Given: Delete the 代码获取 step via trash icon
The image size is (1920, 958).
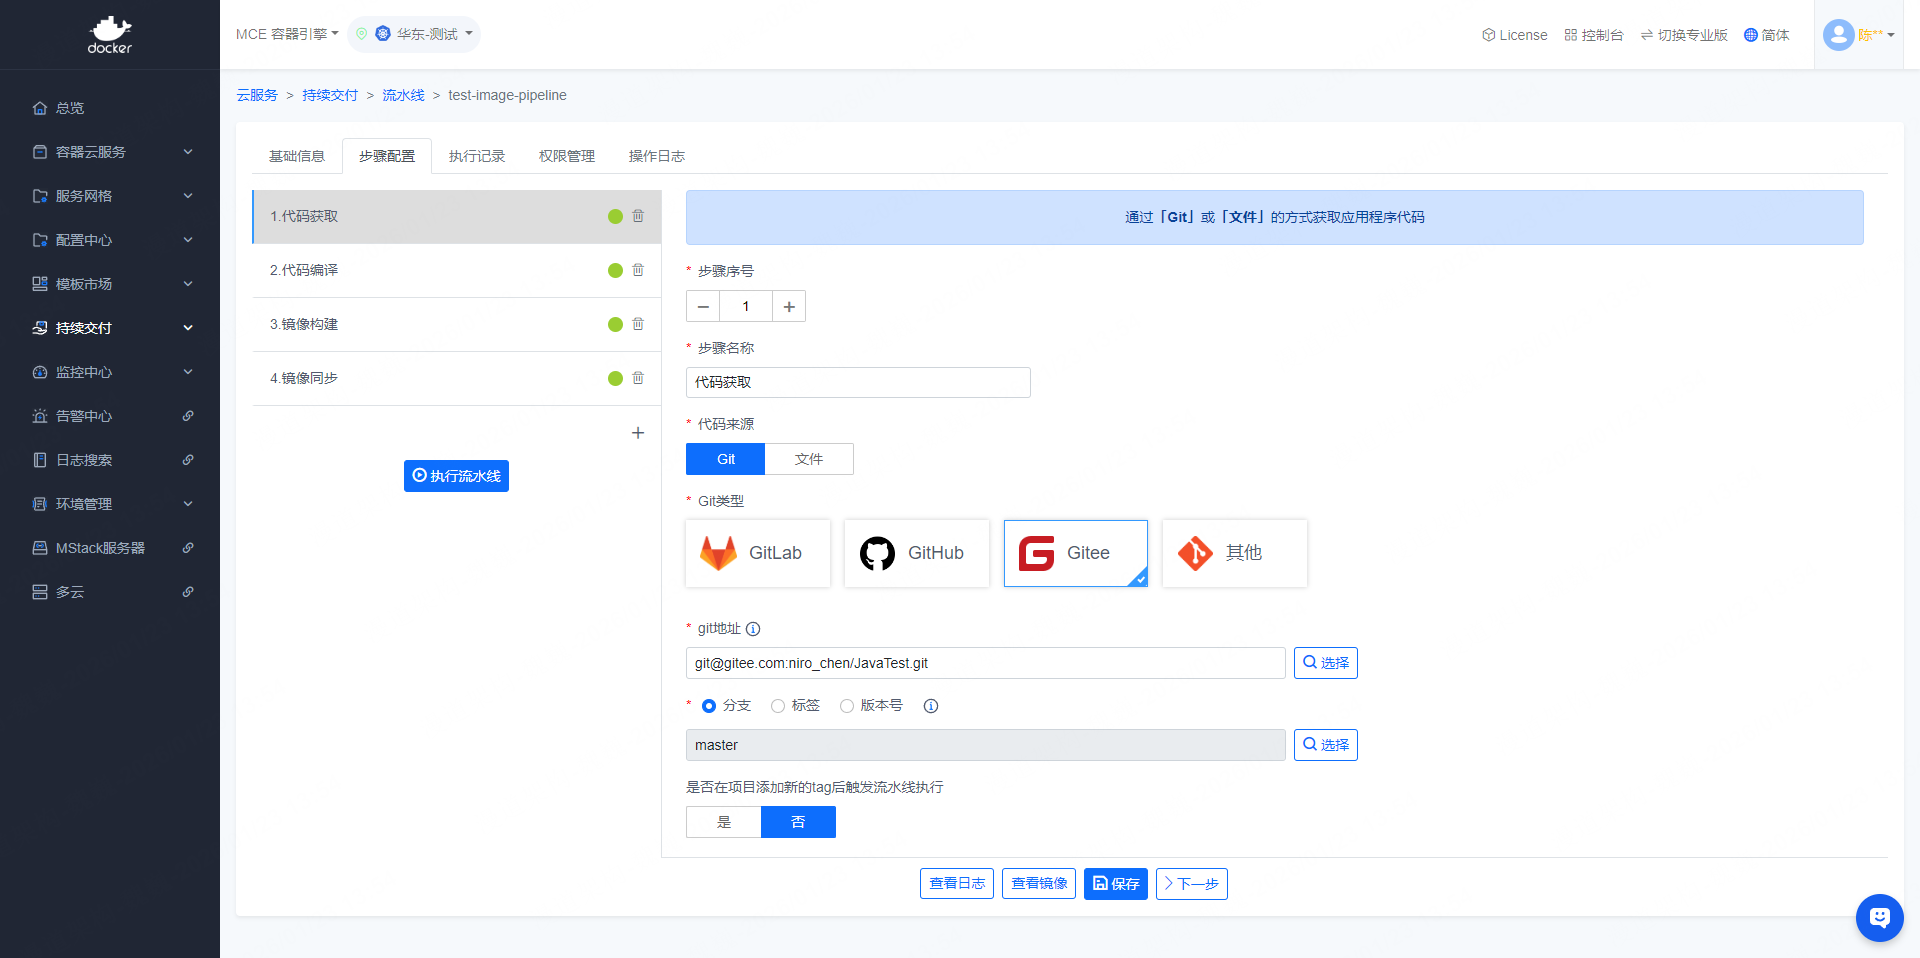Looking at the screenshot, I should 638,216.
